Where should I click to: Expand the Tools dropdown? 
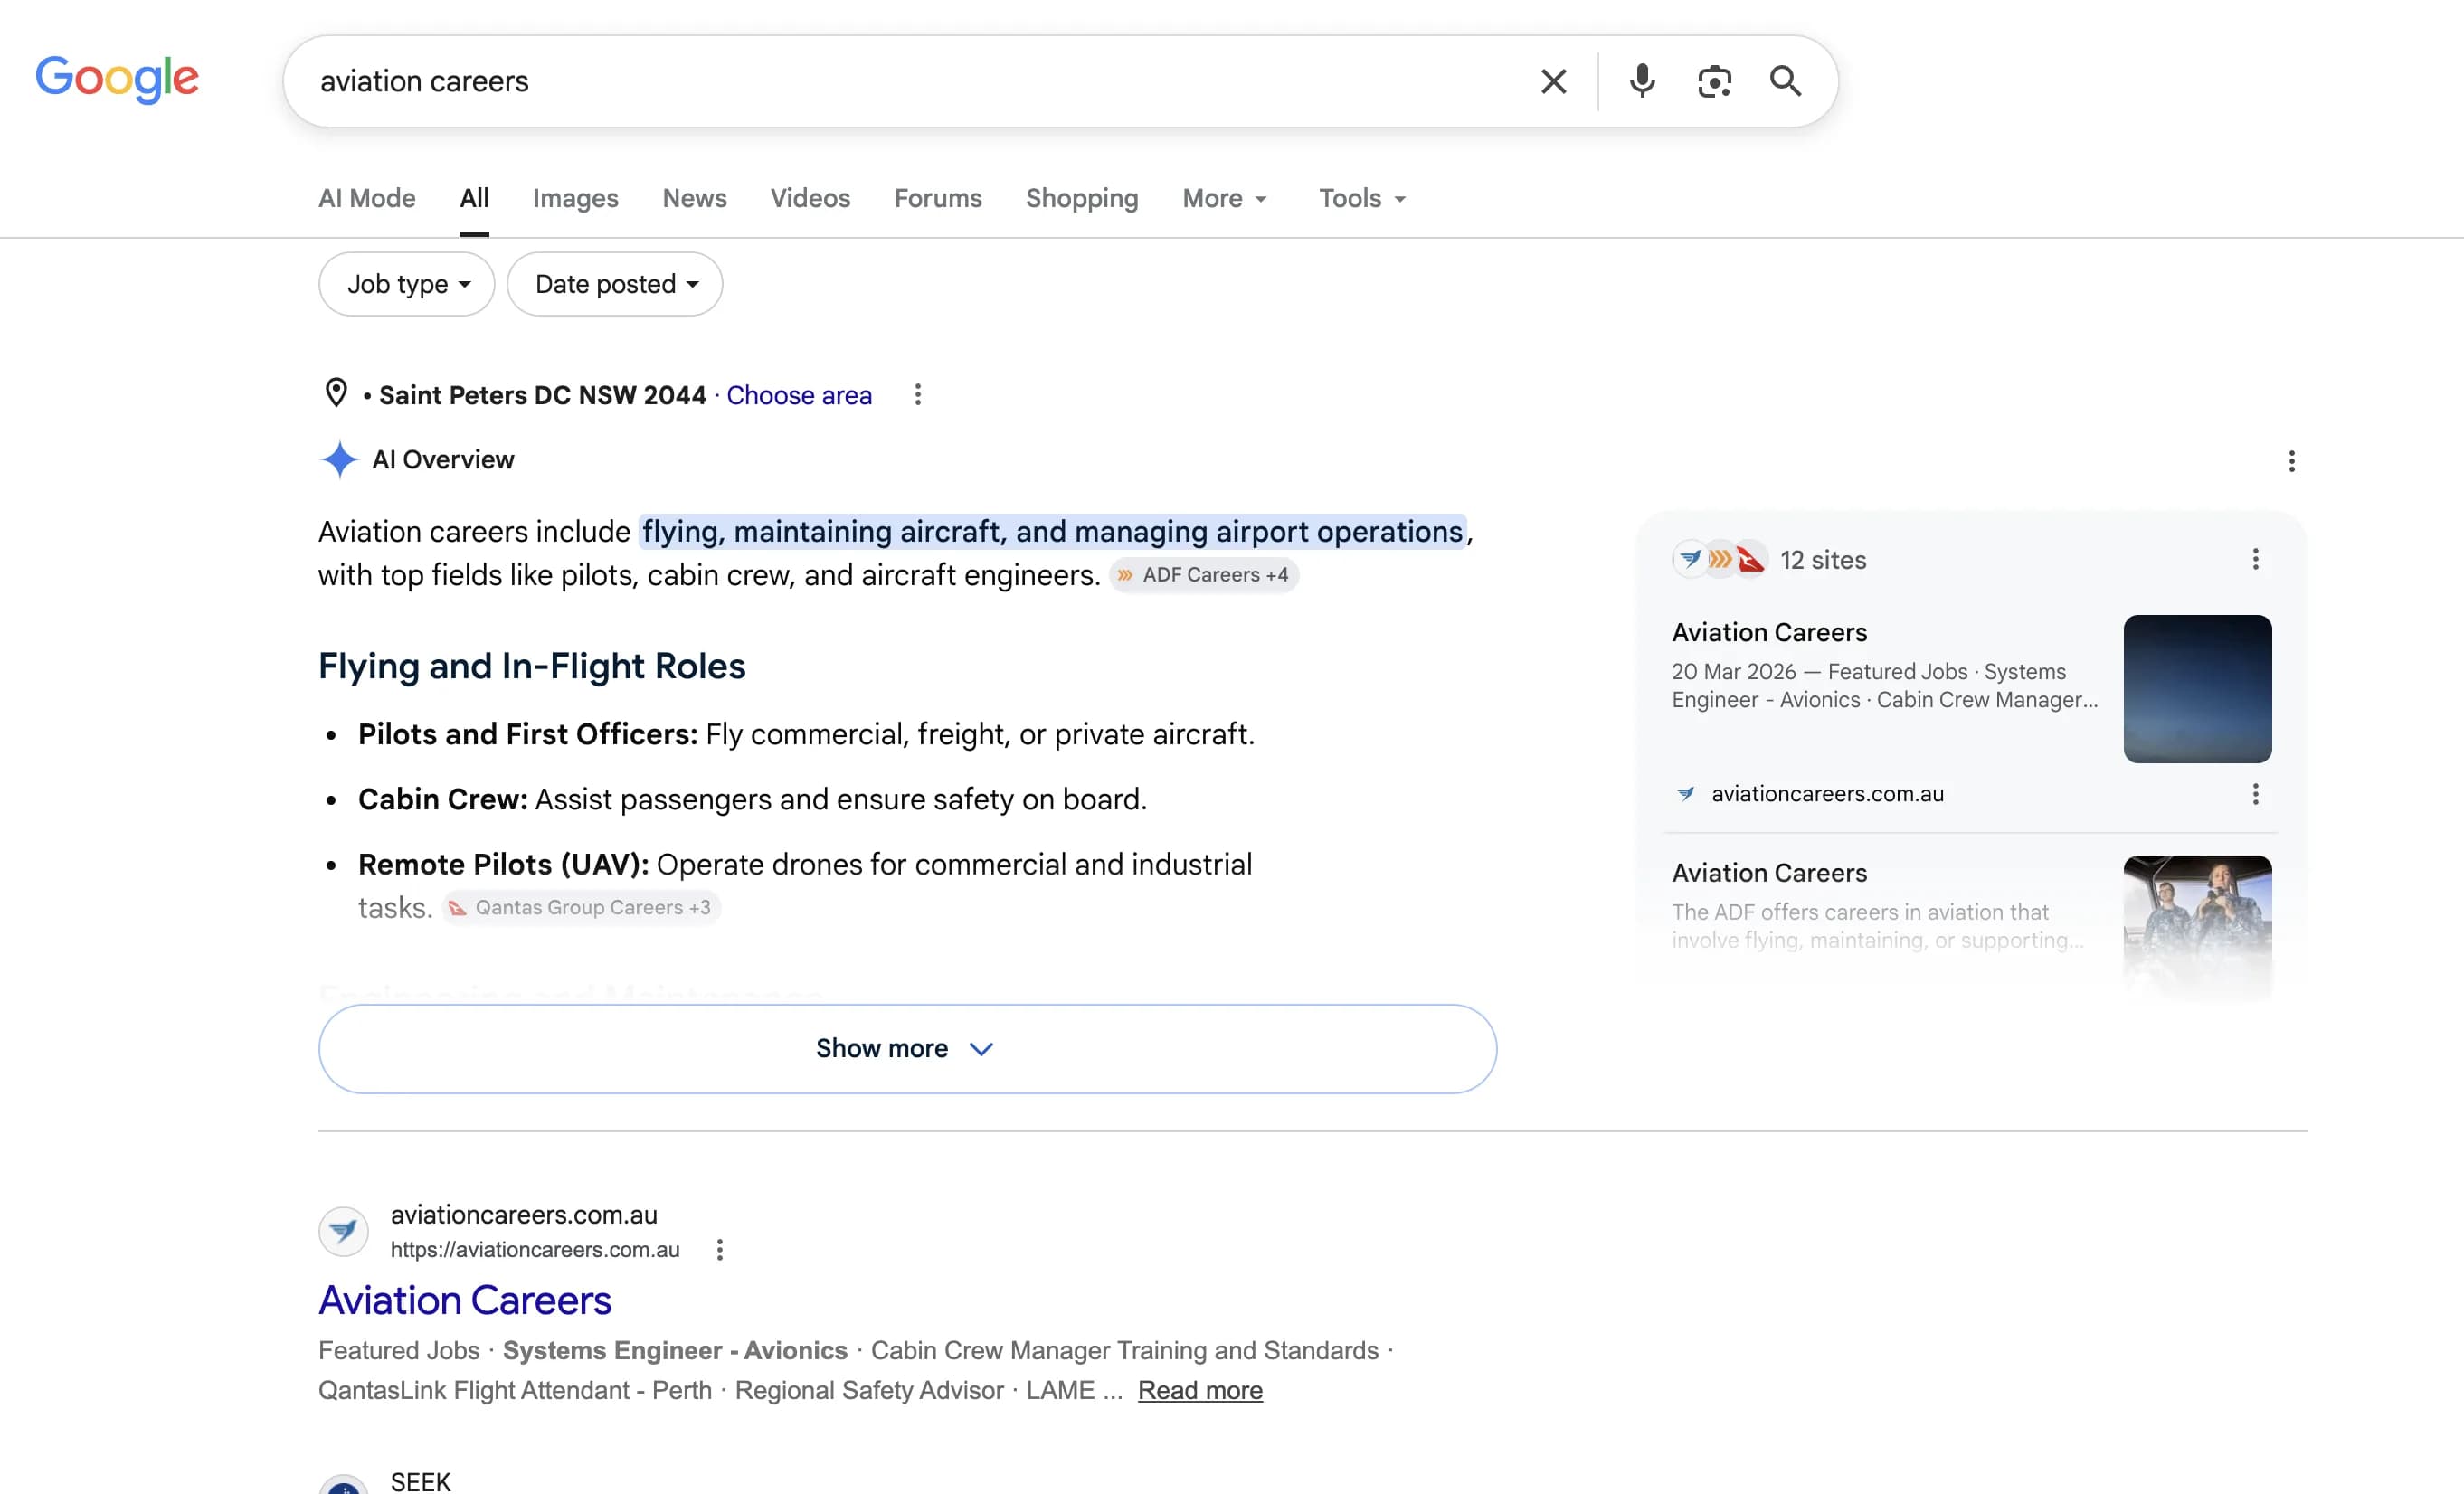pyautogui.click(x=1362, y=198)
